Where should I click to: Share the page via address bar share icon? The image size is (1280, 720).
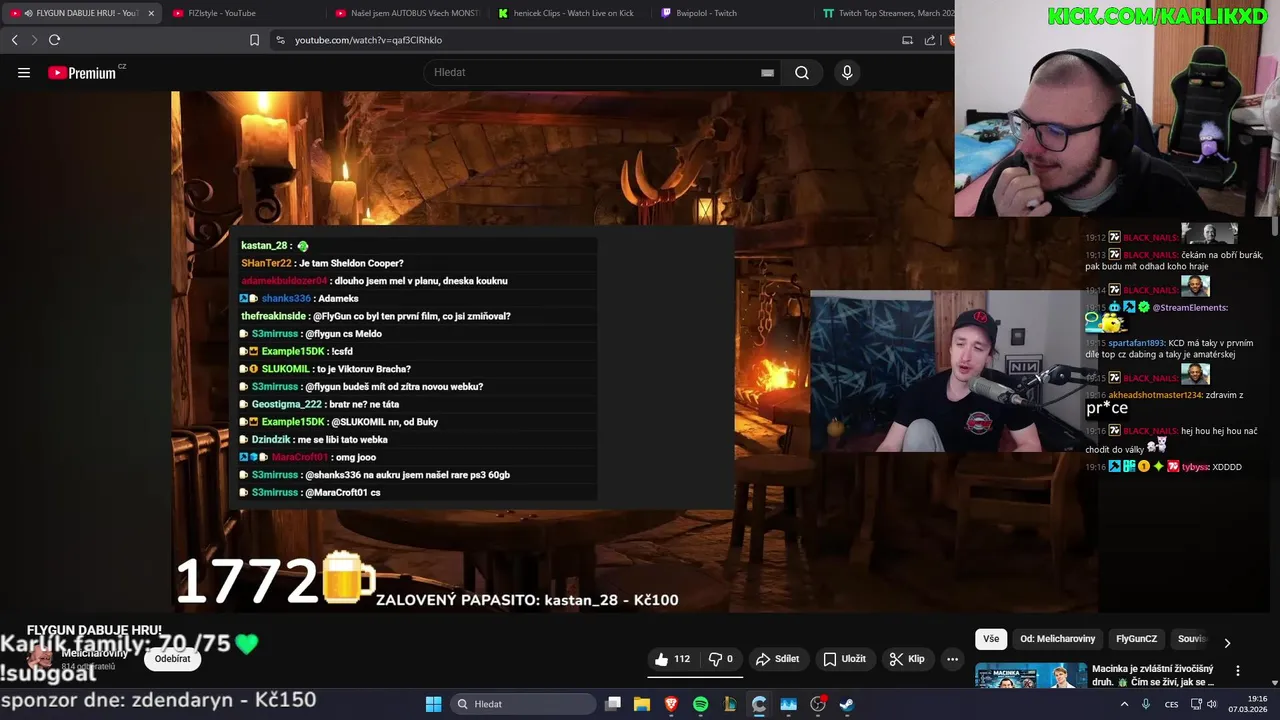tap(930, 40)
